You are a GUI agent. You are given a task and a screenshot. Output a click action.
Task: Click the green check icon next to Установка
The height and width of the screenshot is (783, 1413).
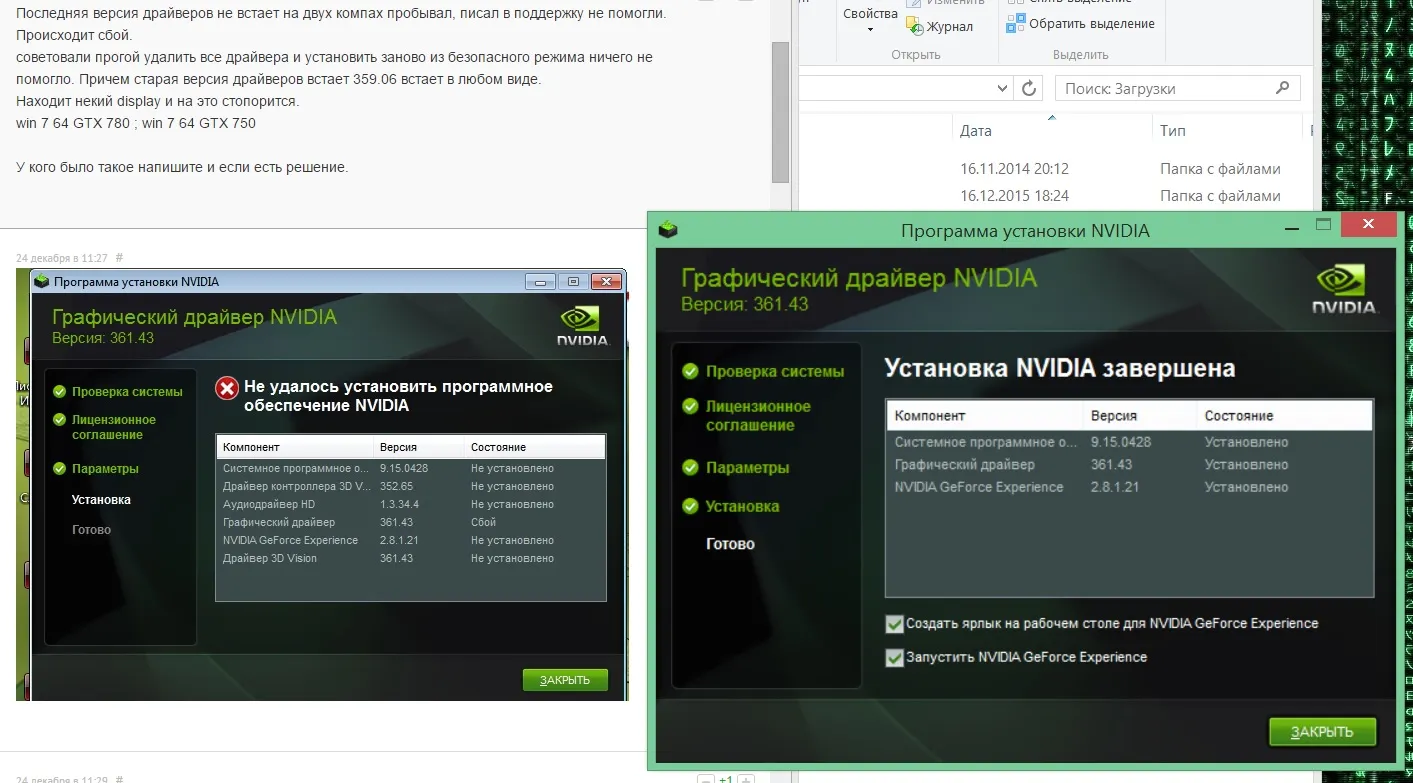pyautogui.click(x=690, y=506)
